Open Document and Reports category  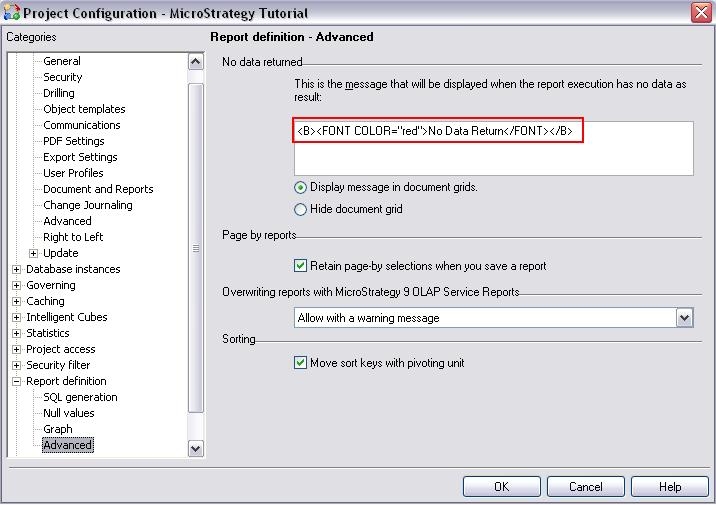(x=98, y=189)
